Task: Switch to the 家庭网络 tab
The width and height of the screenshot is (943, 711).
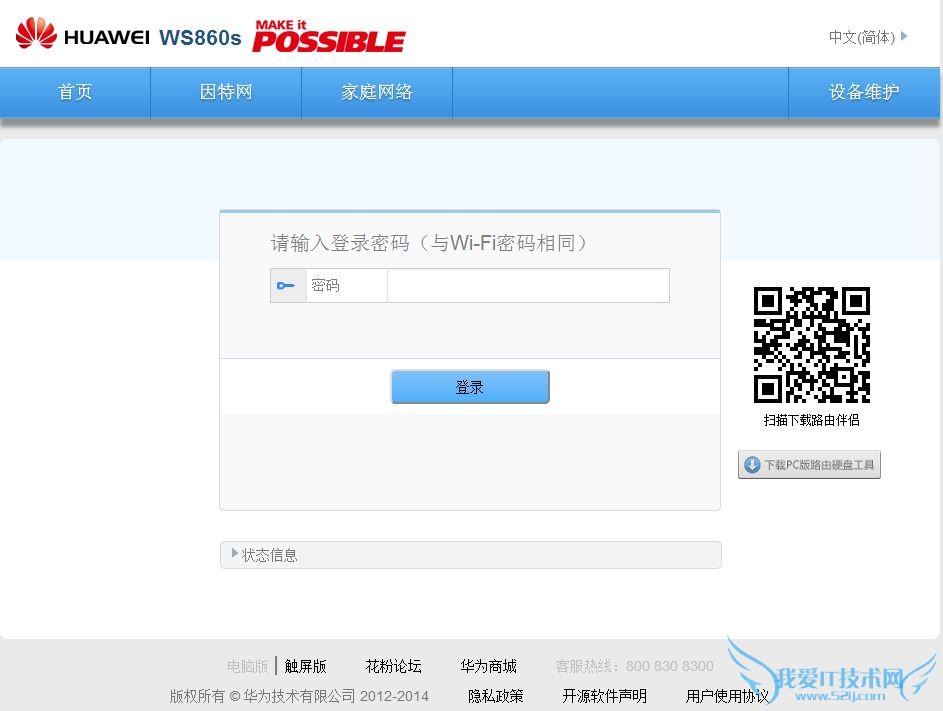Action: (377, 92)
